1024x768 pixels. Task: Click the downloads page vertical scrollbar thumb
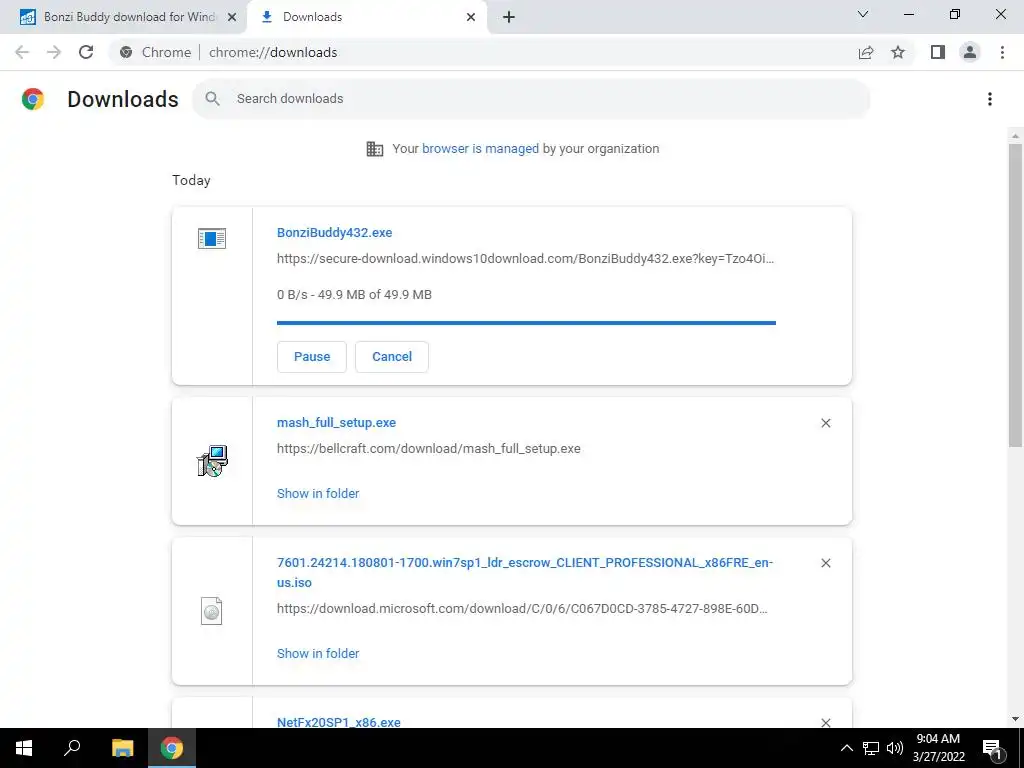[x=1015, y=295]
